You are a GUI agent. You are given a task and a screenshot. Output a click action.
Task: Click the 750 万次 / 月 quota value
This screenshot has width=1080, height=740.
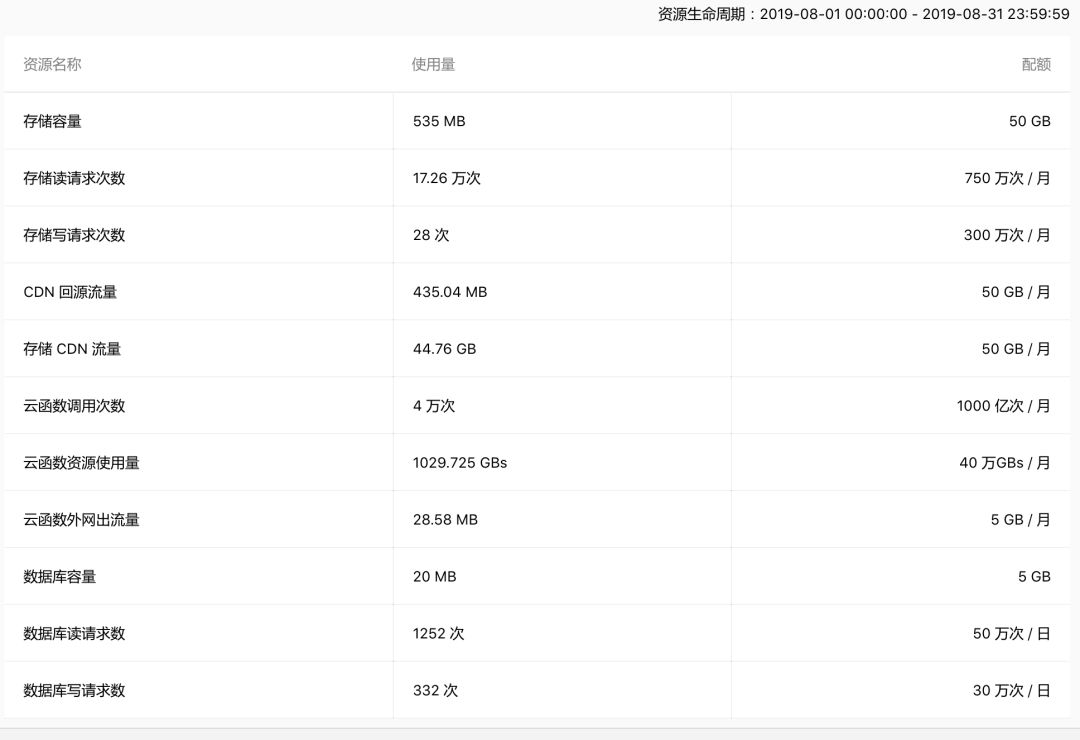(x=1007, y=178)
